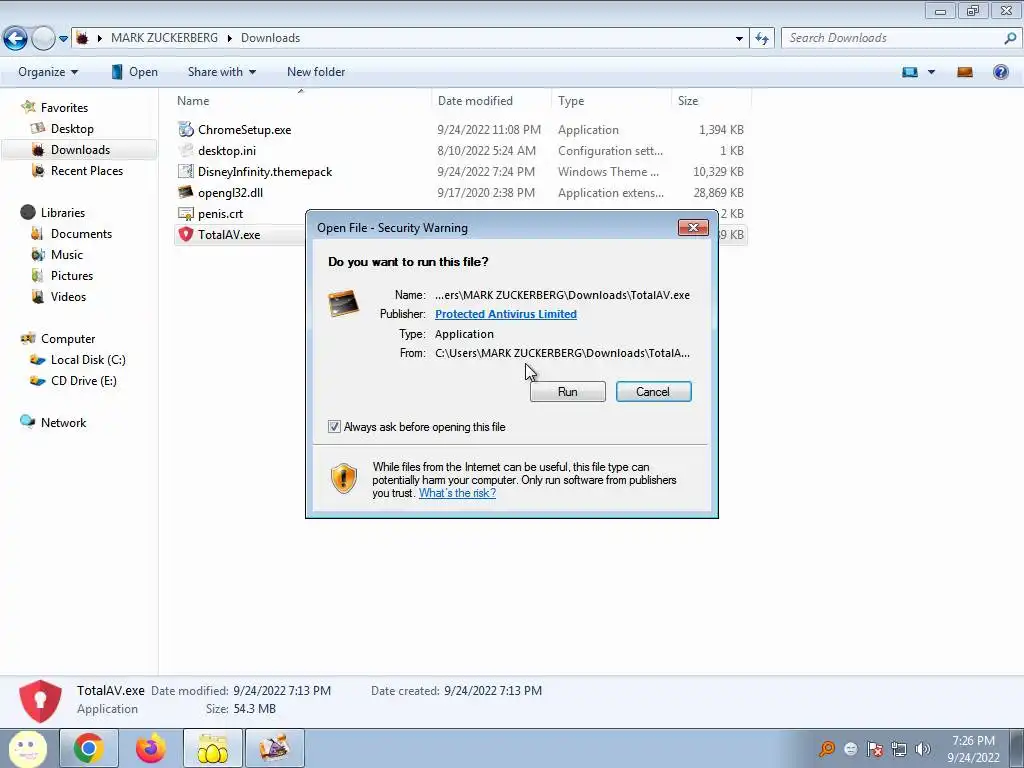
Task: Click the Back navigation arrow button
Action: (x=15, y=39)
